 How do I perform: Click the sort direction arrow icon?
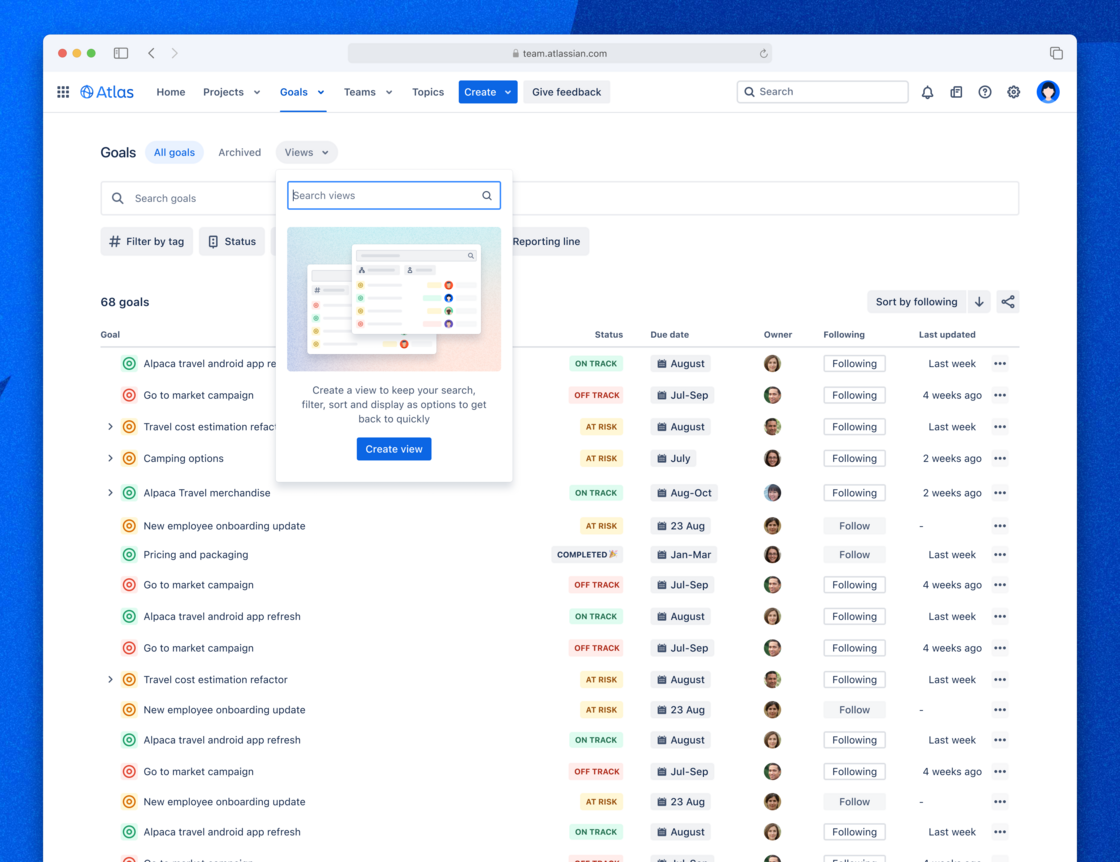coord(978,301)
